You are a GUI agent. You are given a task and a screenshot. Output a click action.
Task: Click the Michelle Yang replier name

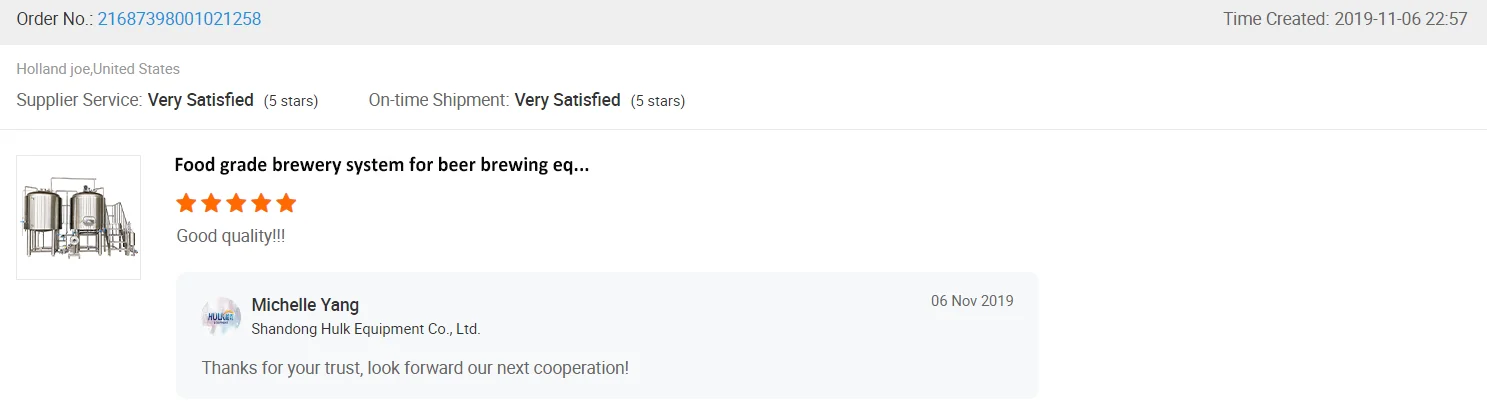click(305, 305)
